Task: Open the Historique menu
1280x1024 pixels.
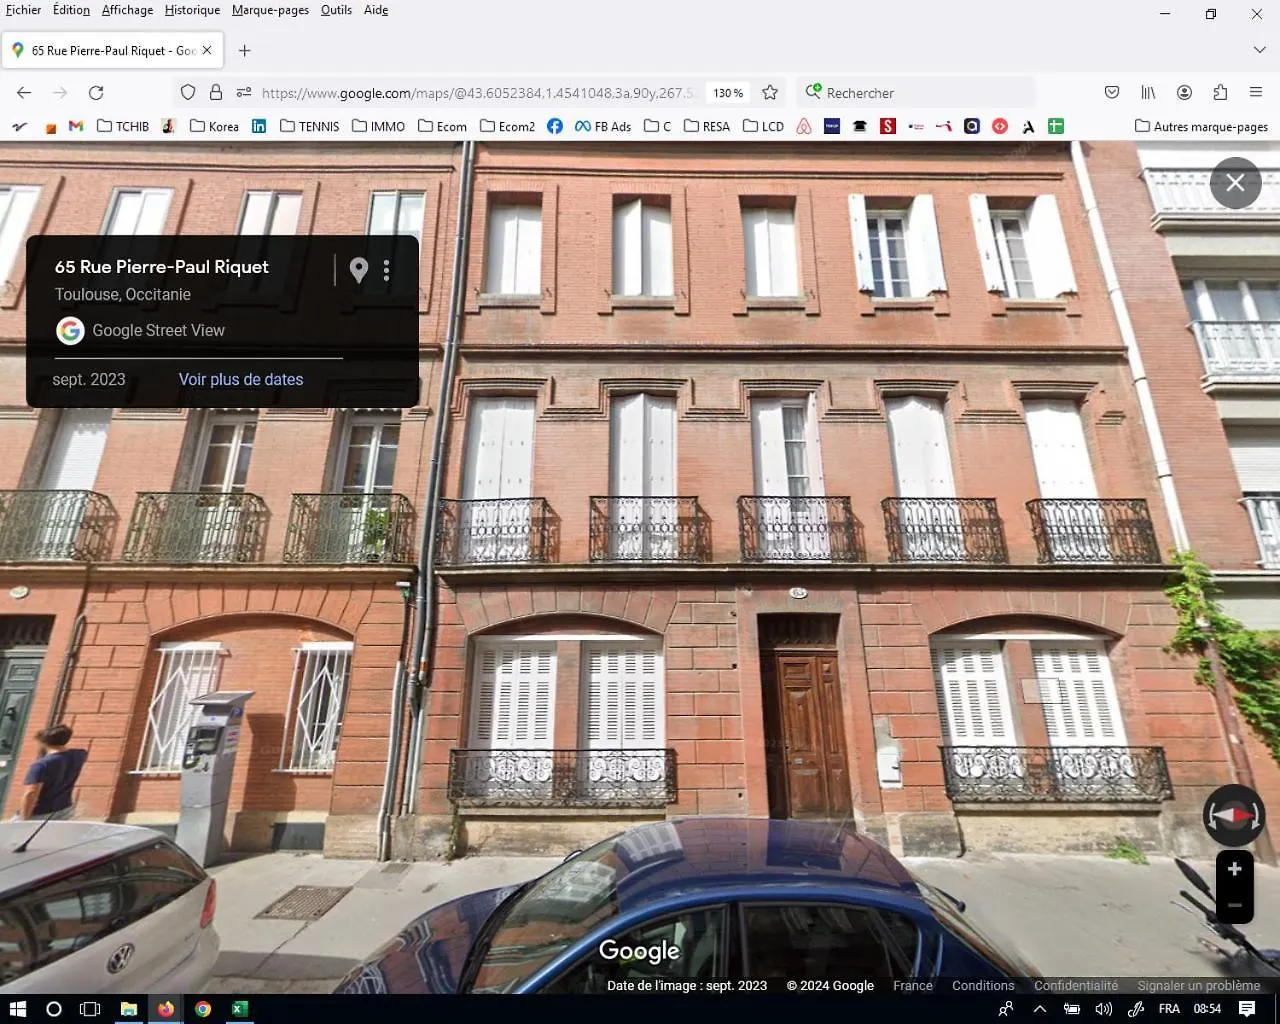Action: 192,10
